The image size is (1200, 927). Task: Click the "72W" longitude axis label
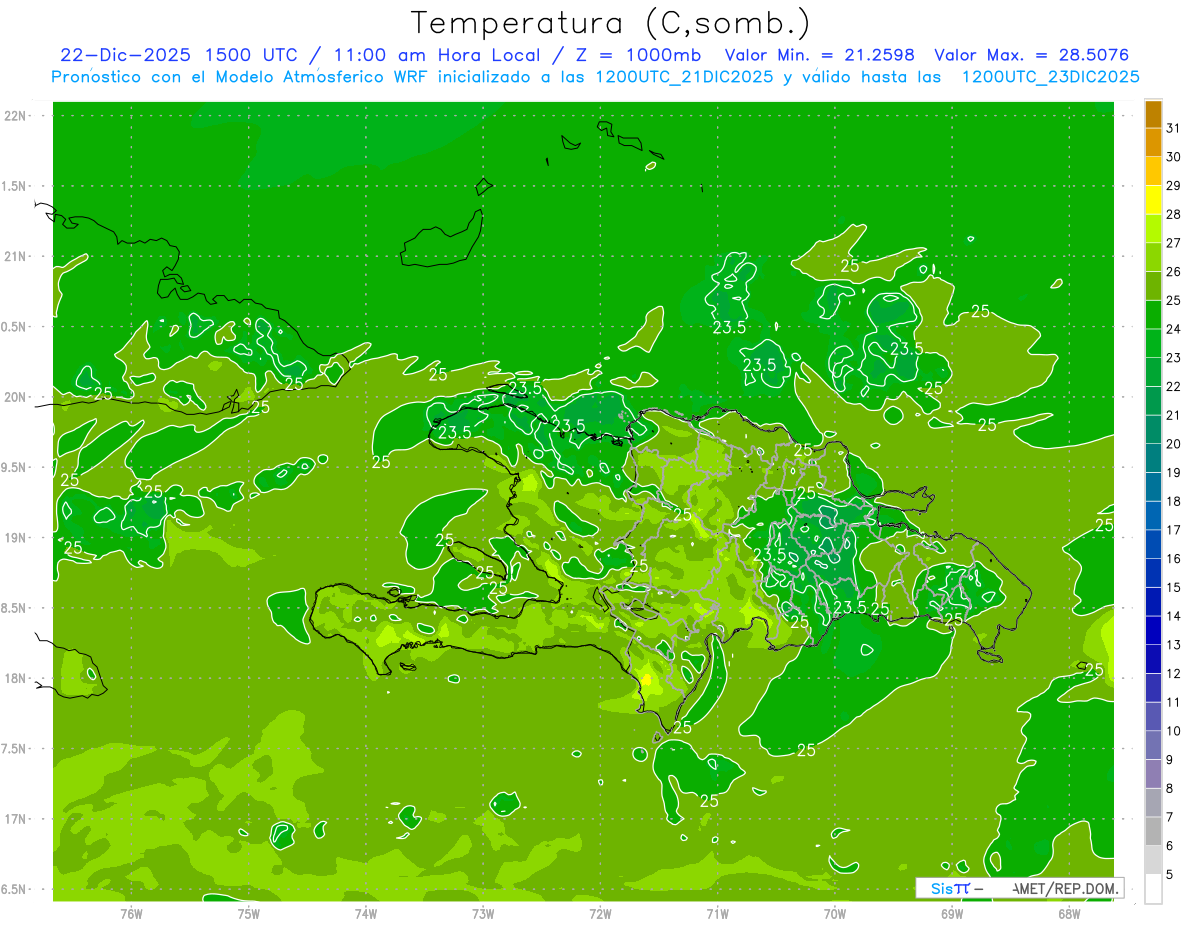tap(600, 914)
